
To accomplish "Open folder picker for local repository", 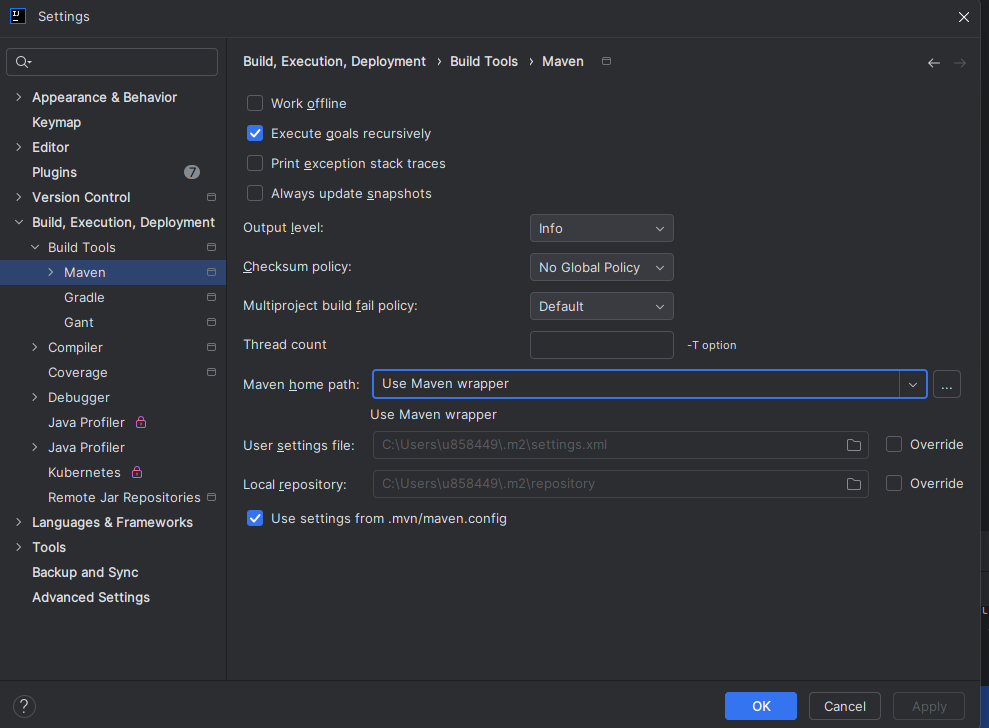I will click(853, 484).
